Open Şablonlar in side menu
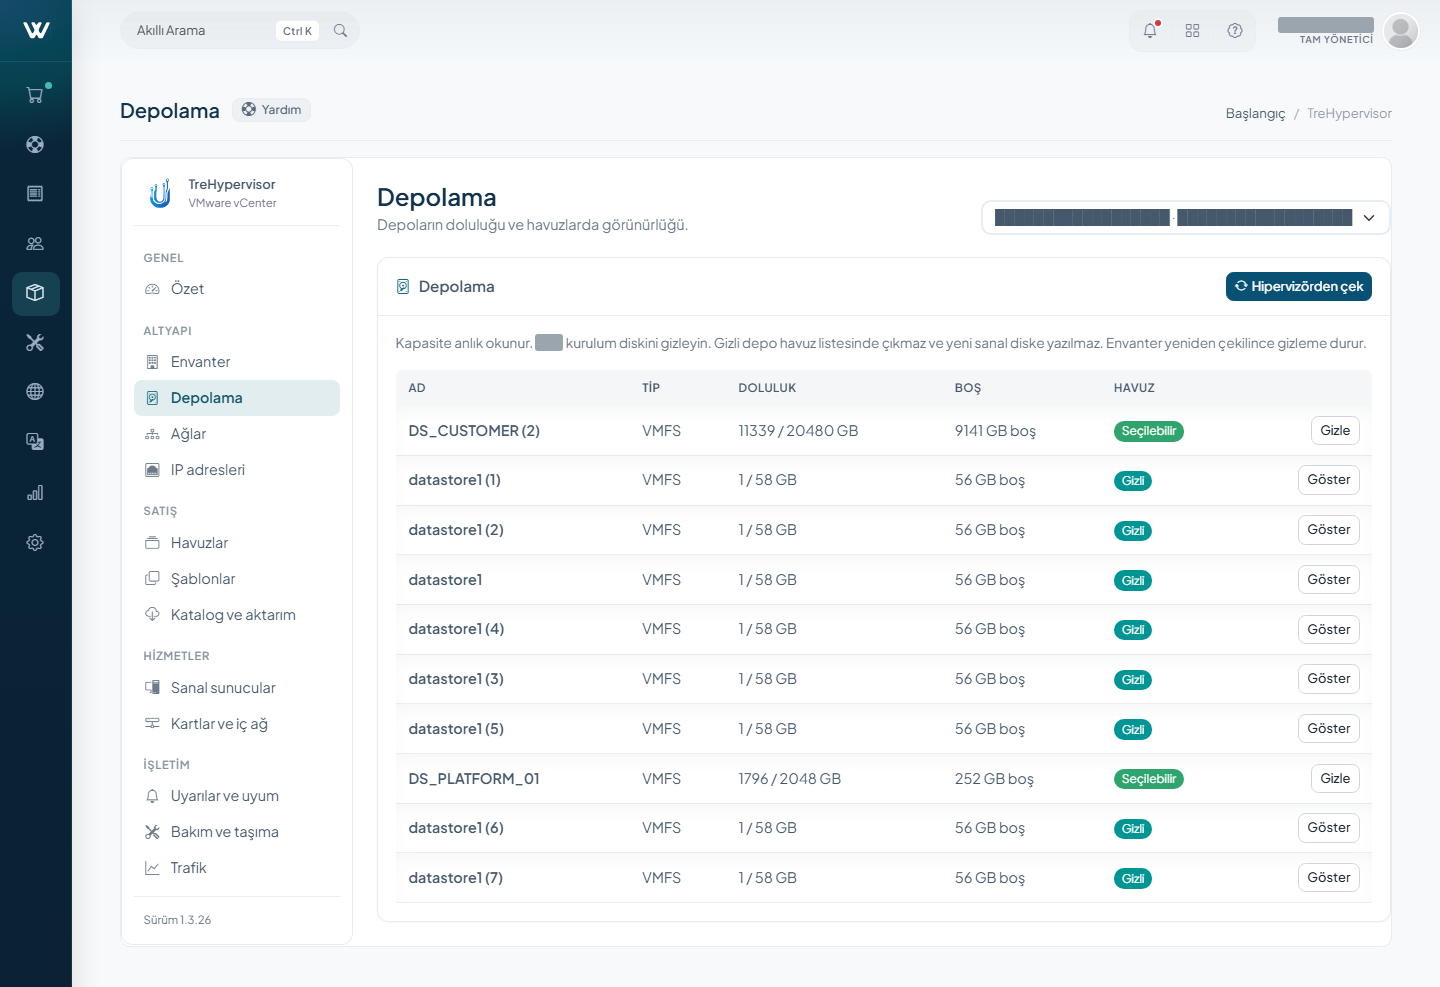This screenshot has width=1440, height=987. click(237, 579)
